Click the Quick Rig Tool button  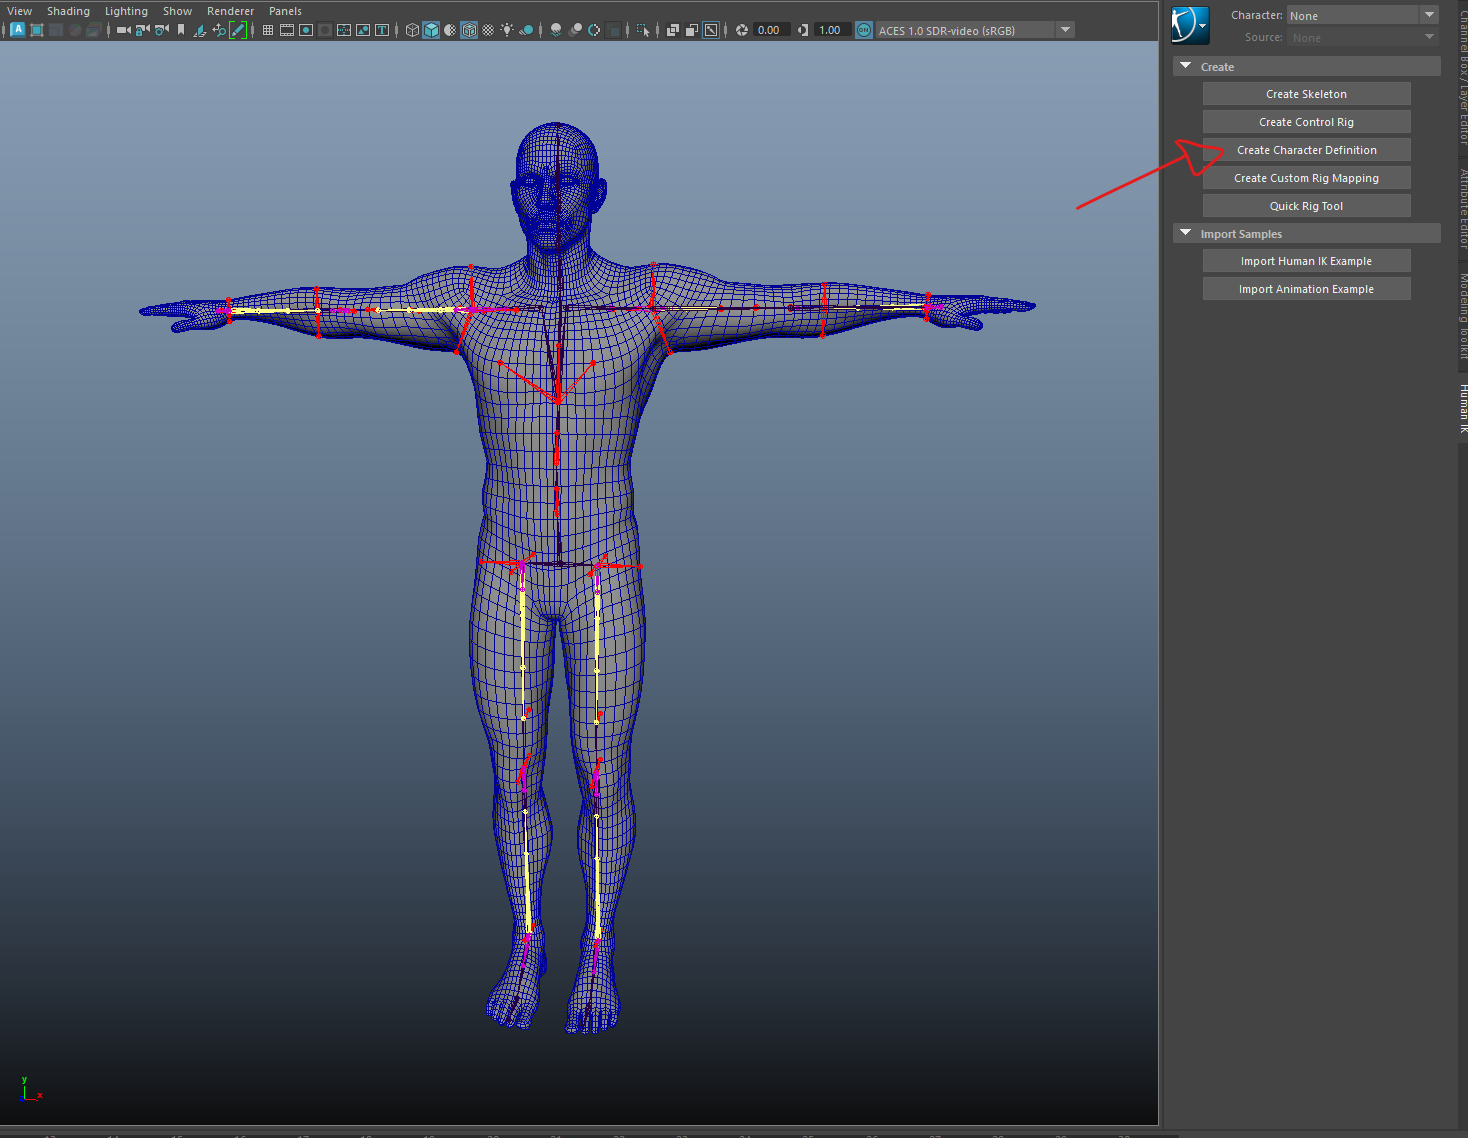[x=1306, y=206]
